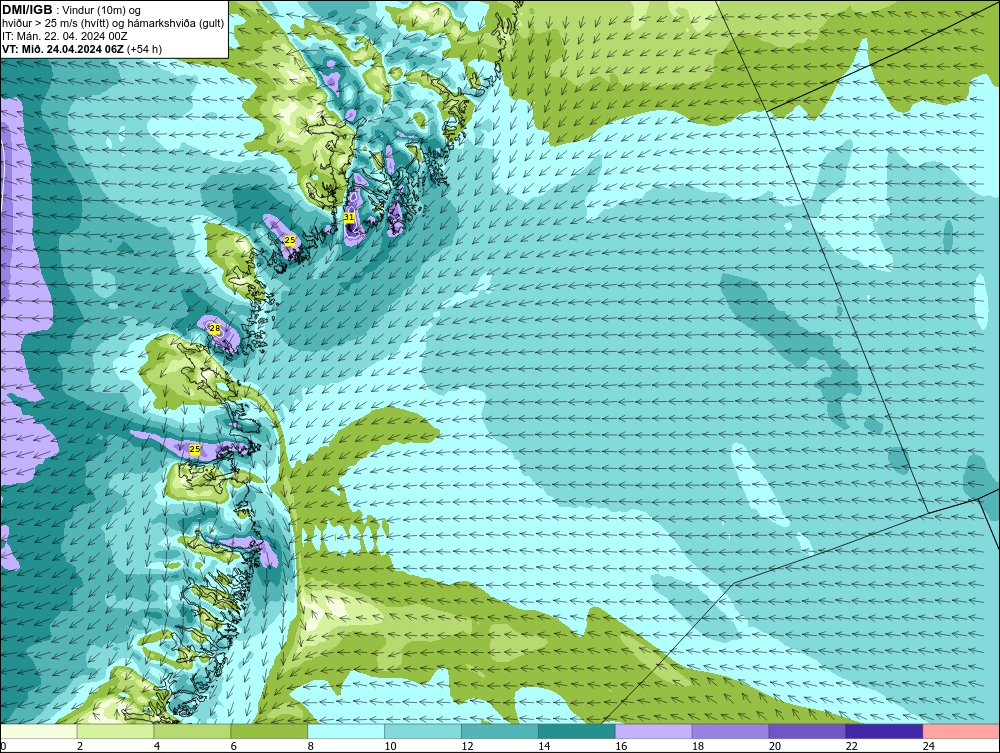Click the DMI/IGB title text

[x=27, y=10]
